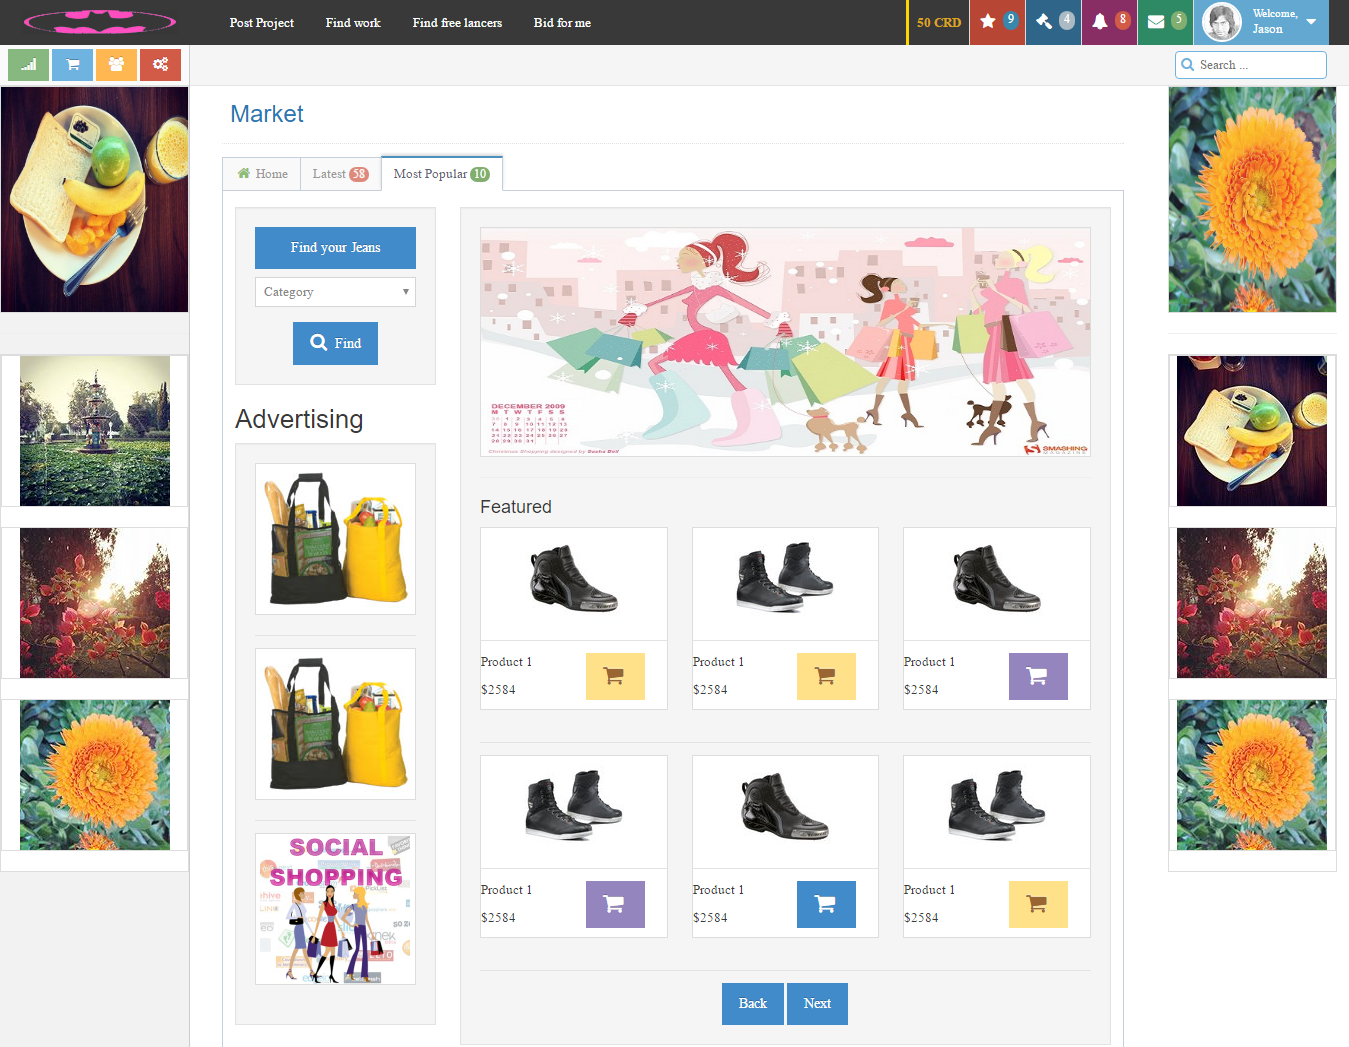This screenshot has width=1349, height=1047.
Task: Open middle bottom-row product shoe image
Action: (x=785, y=812)
